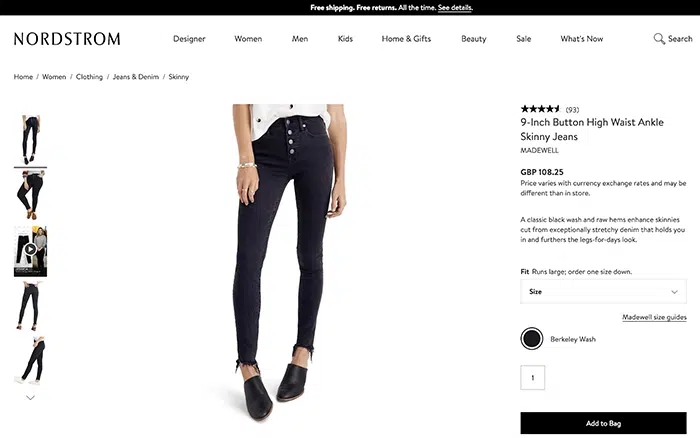700x438 pixels.
Task: Go to Clothing breadcrumb
Action: point(89,77)
